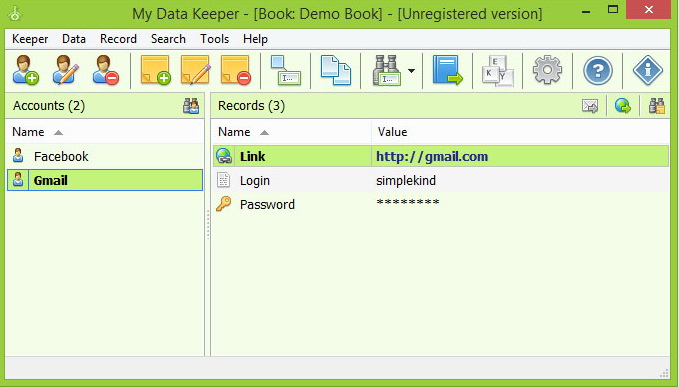Open the Tools menu
This screenshot has height=387, width=679.
[214, 39]
